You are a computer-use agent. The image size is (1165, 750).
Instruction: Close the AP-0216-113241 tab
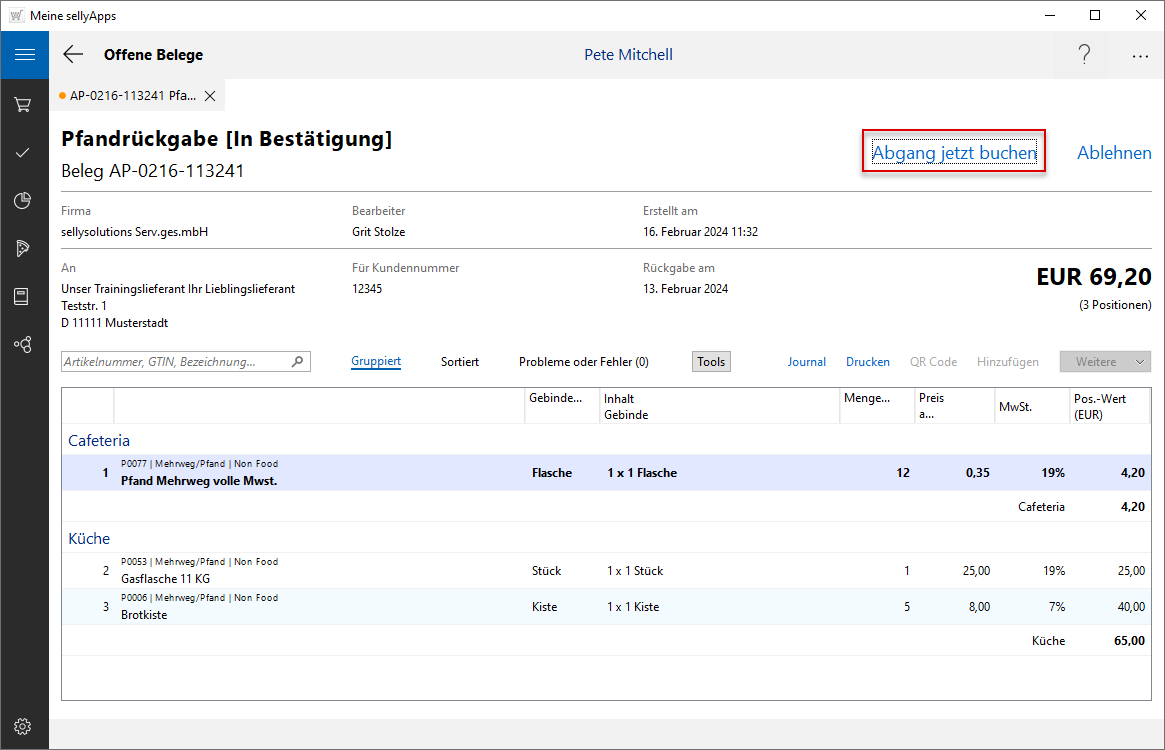point(210,96)
